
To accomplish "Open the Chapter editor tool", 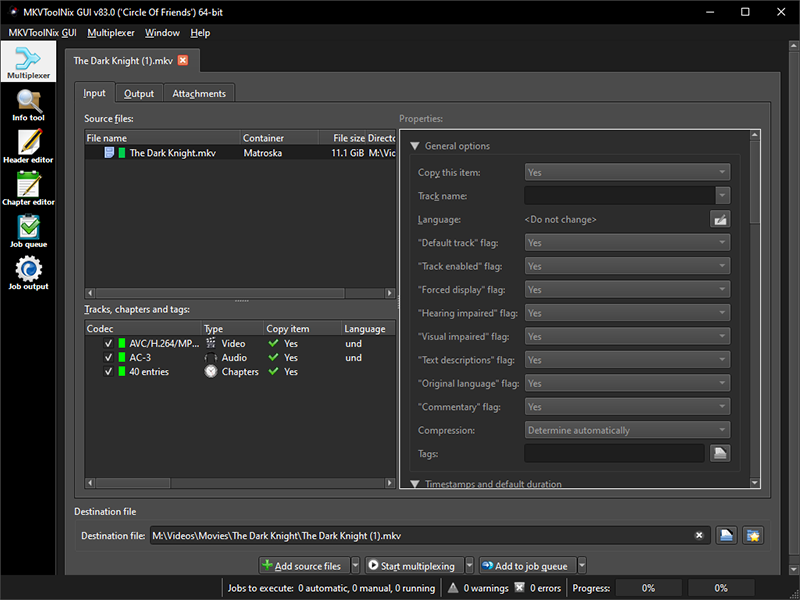I will click(x=28, y=189).
